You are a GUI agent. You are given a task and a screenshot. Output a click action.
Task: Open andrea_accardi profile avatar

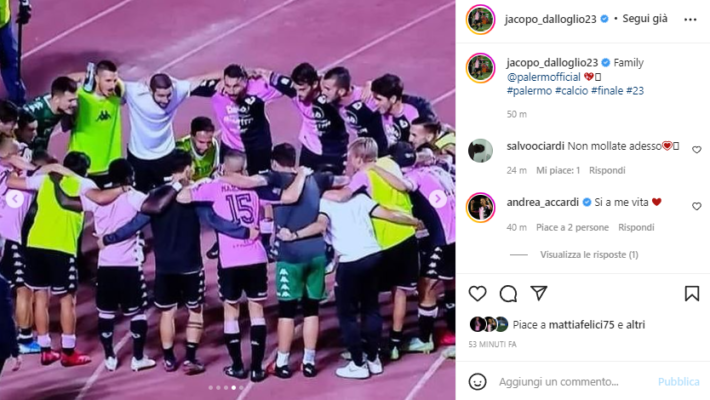[480, 207]
